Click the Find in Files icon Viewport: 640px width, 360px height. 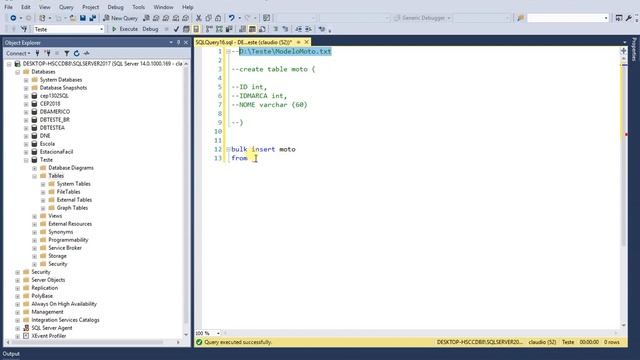tap(520, 18)
